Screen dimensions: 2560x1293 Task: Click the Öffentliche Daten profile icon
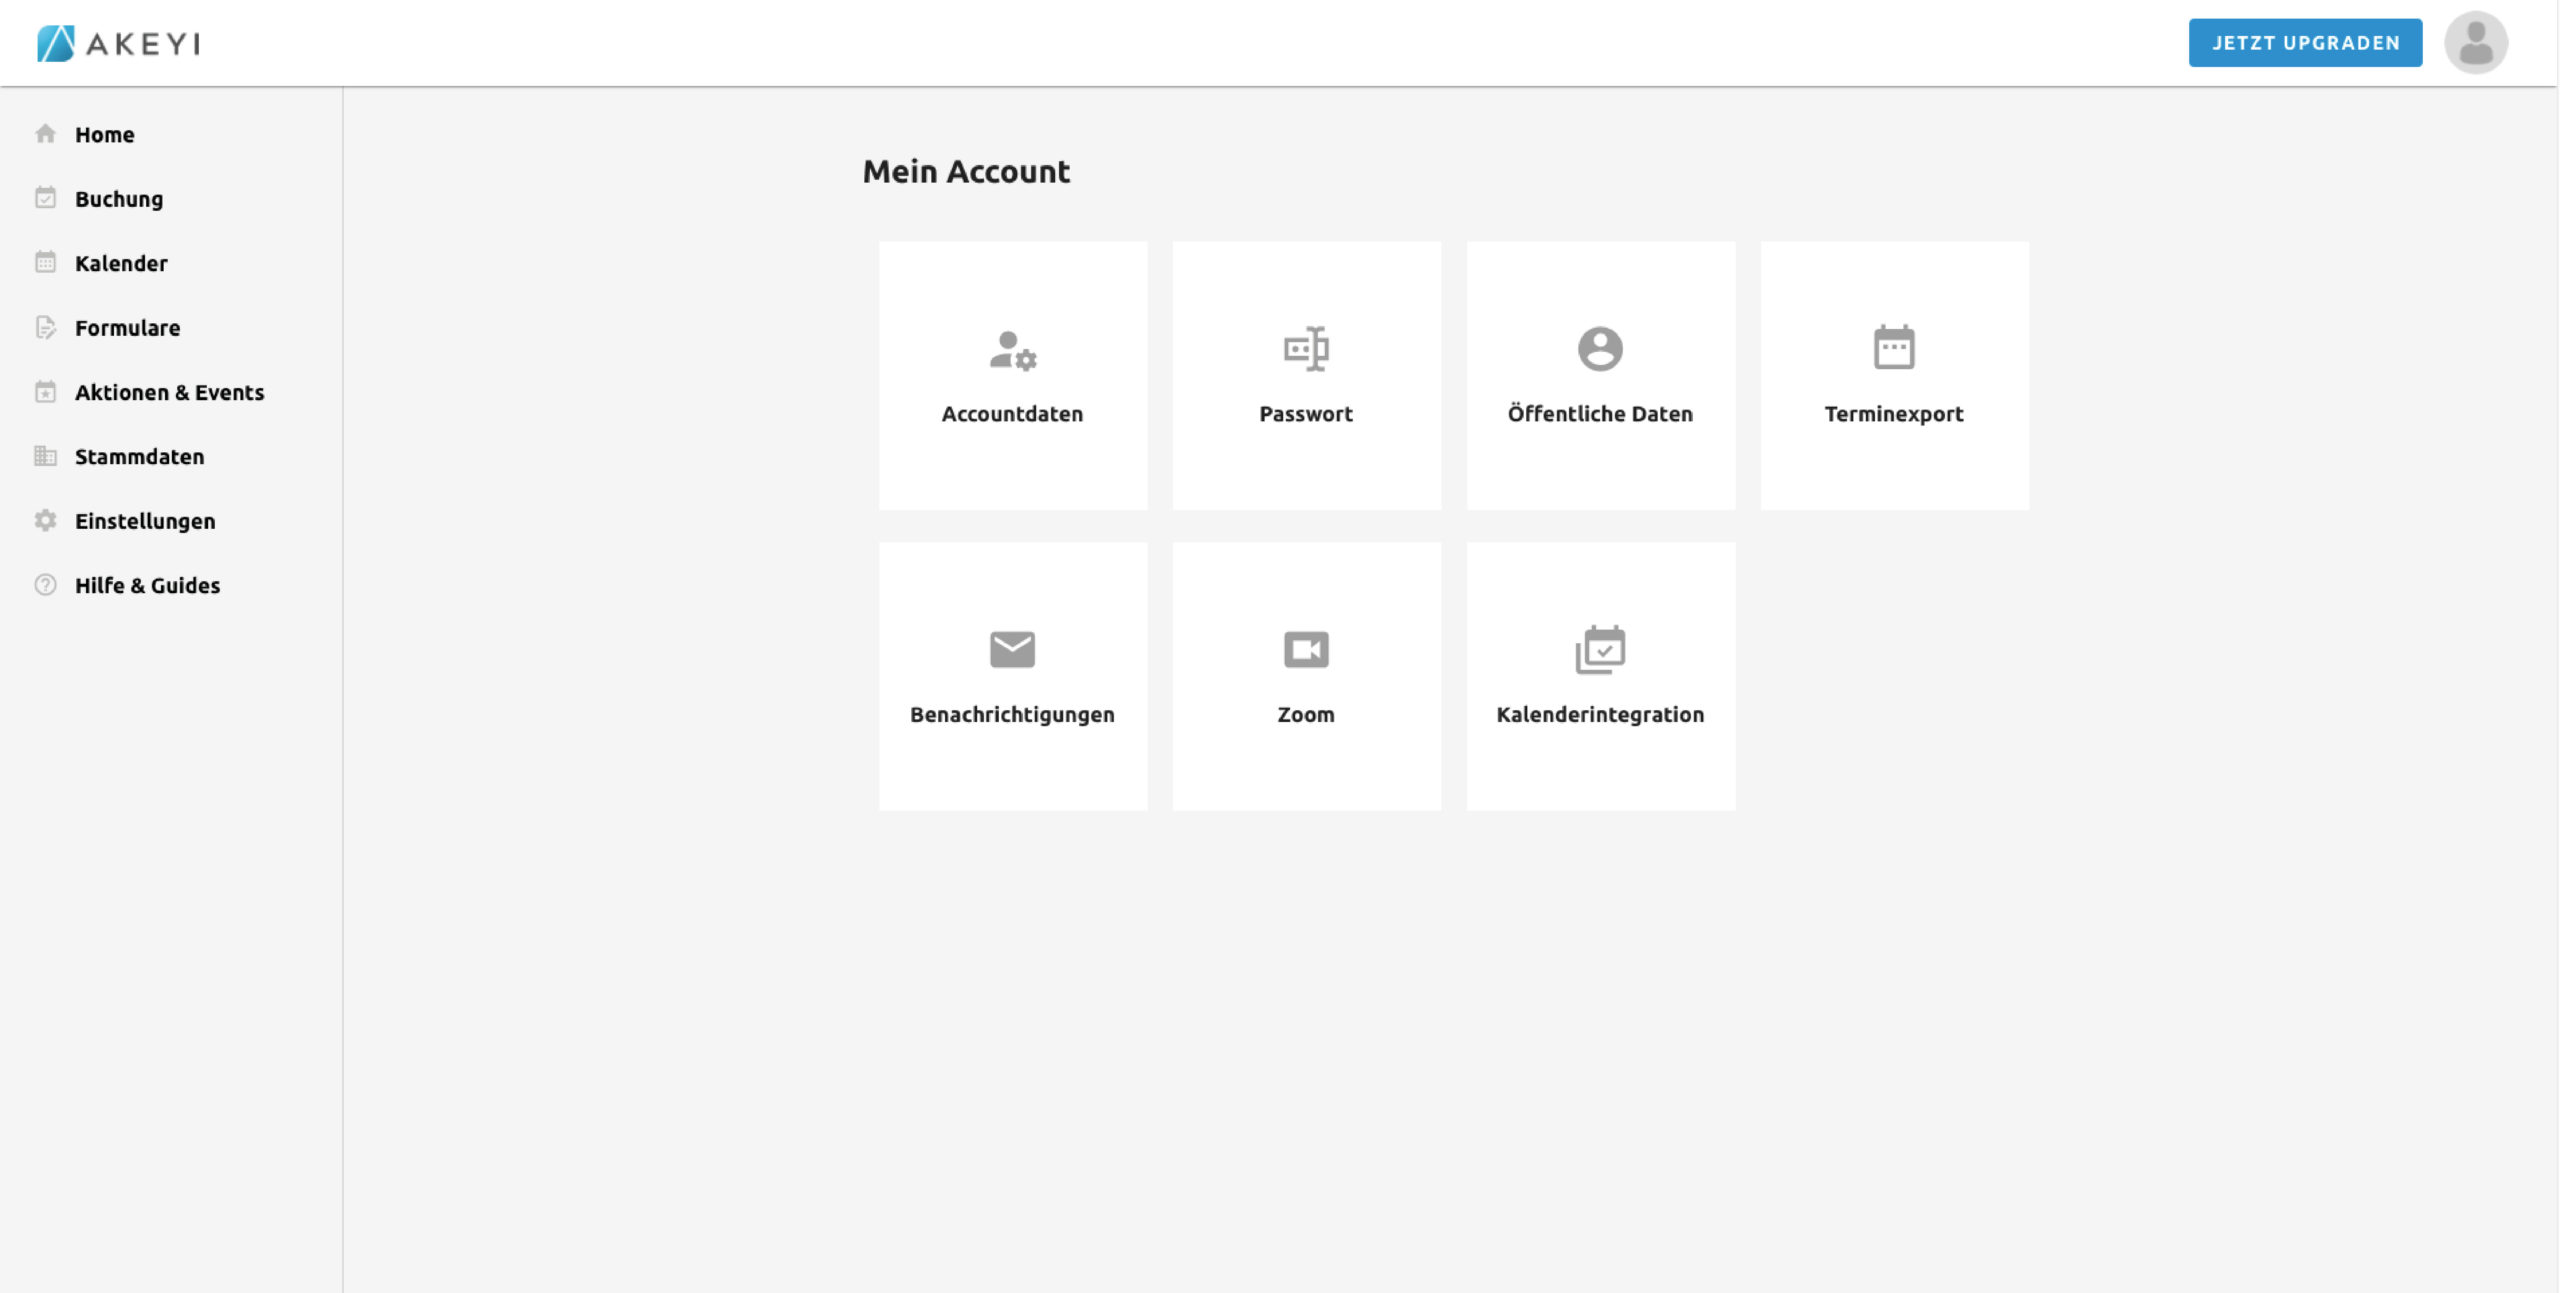pos(1600,349)
